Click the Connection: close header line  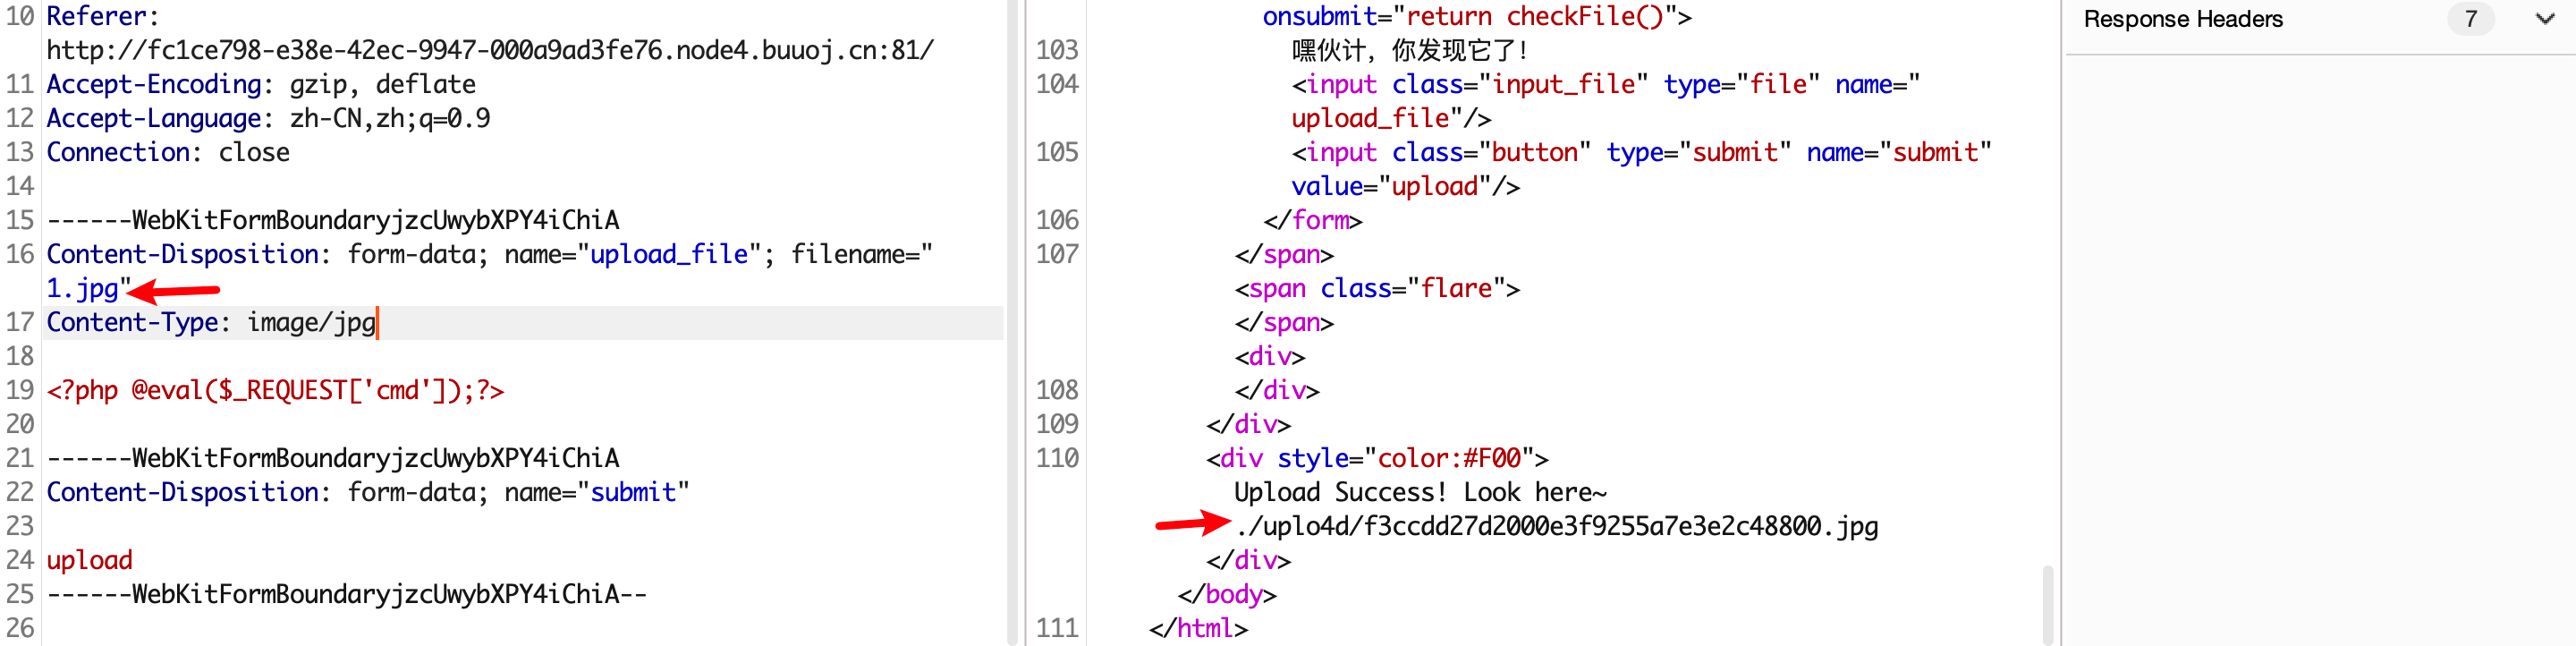coord(168,152)
